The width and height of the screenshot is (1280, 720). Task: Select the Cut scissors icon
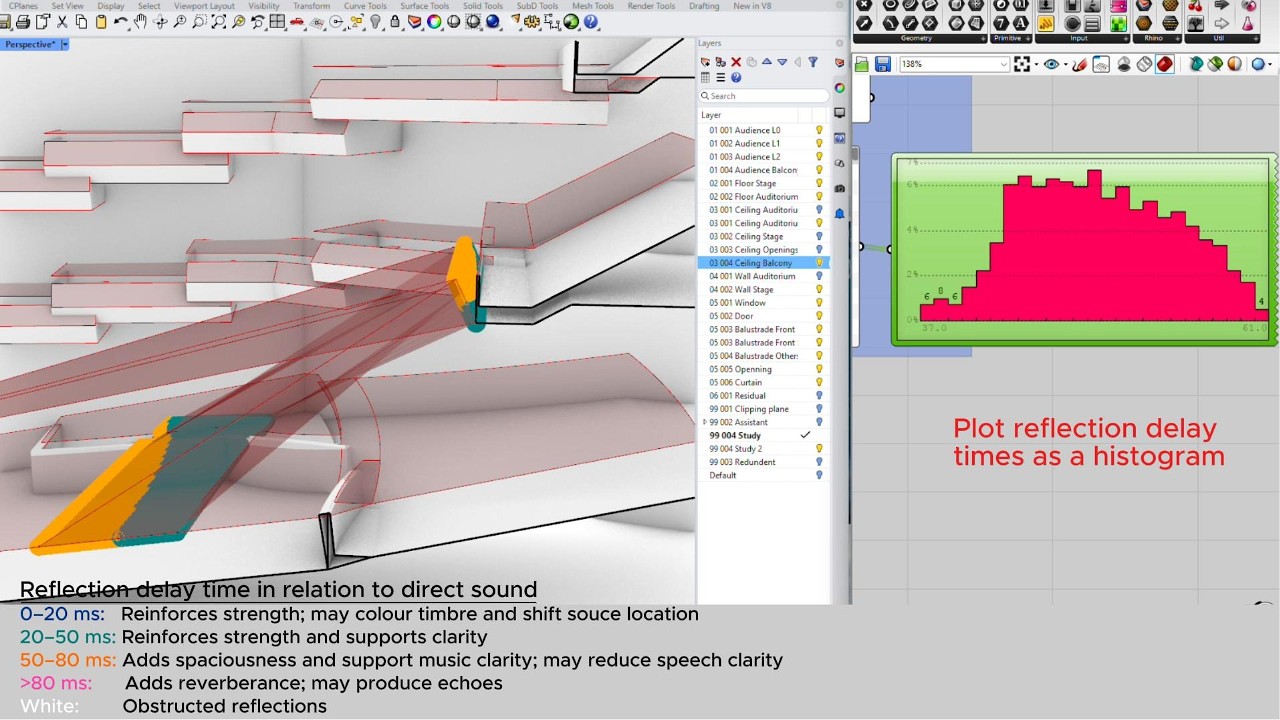pos(62,22)
